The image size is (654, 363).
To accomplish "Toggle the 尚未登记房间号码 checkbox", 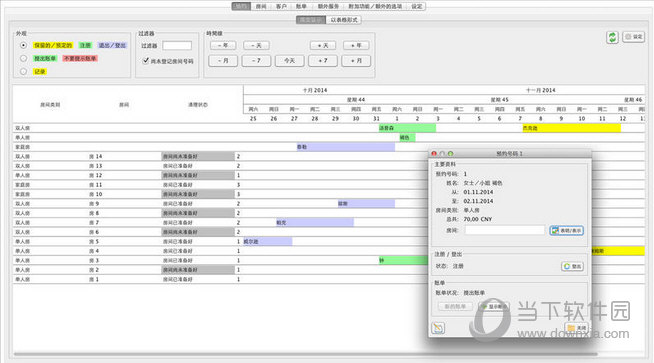I will tap(146, 61).
